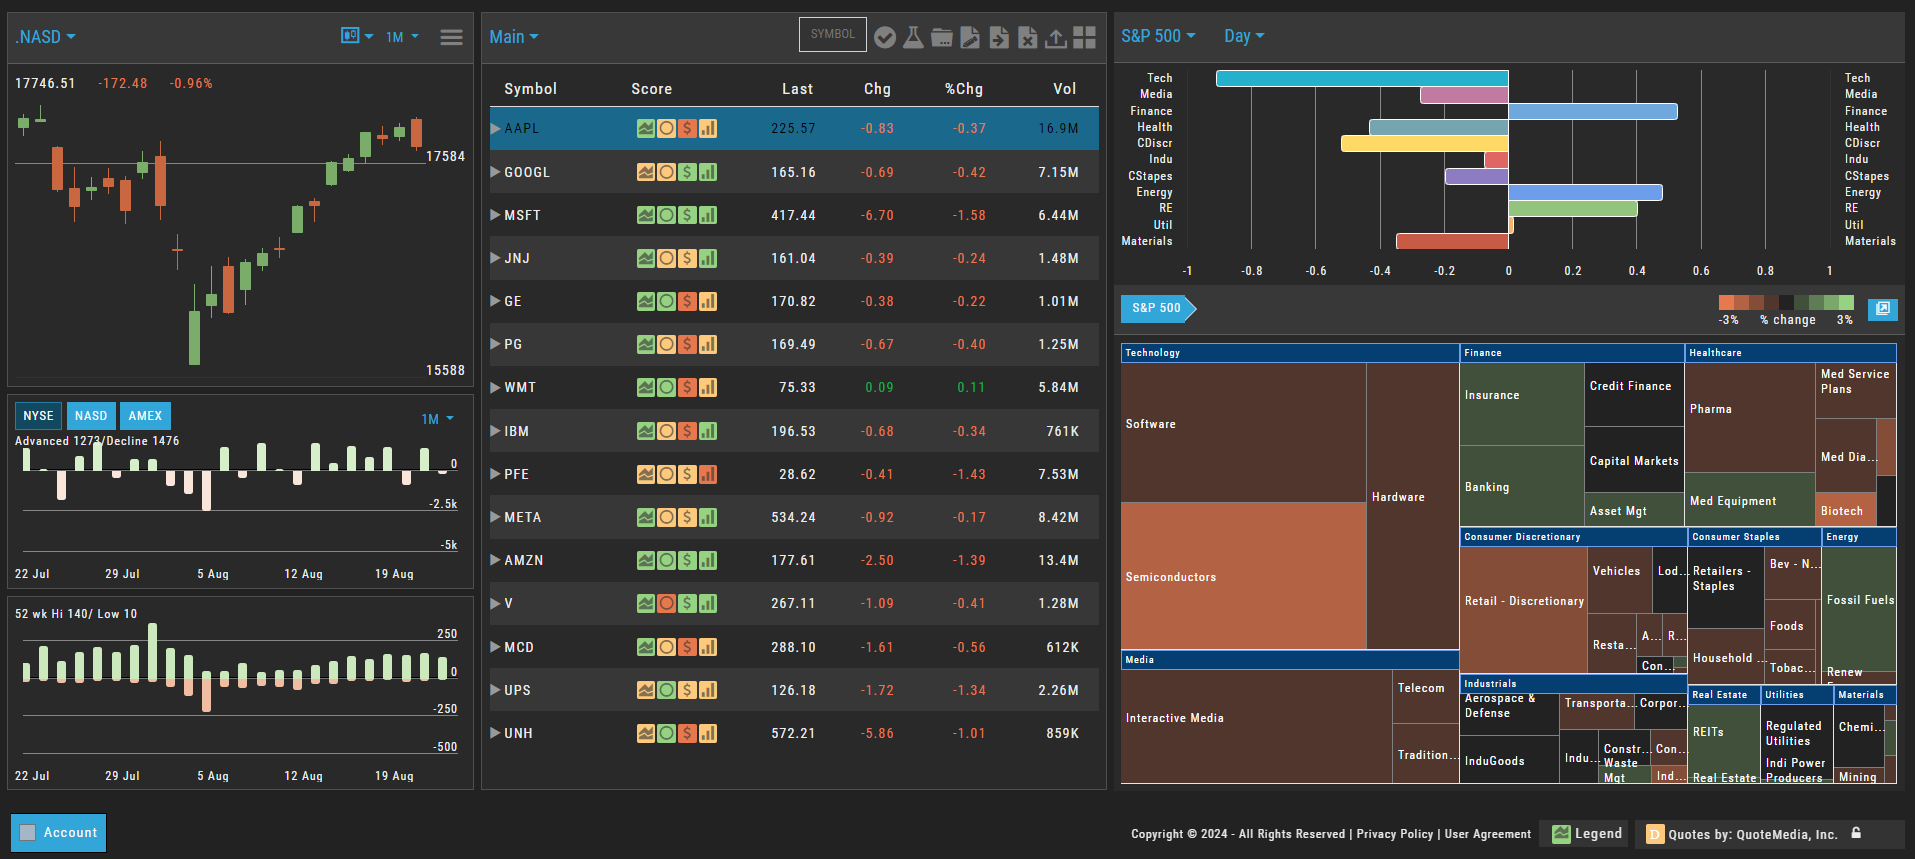
Task: Click the -3% end of color scale
Action: pyautogui.click(x=1728, y=303)
